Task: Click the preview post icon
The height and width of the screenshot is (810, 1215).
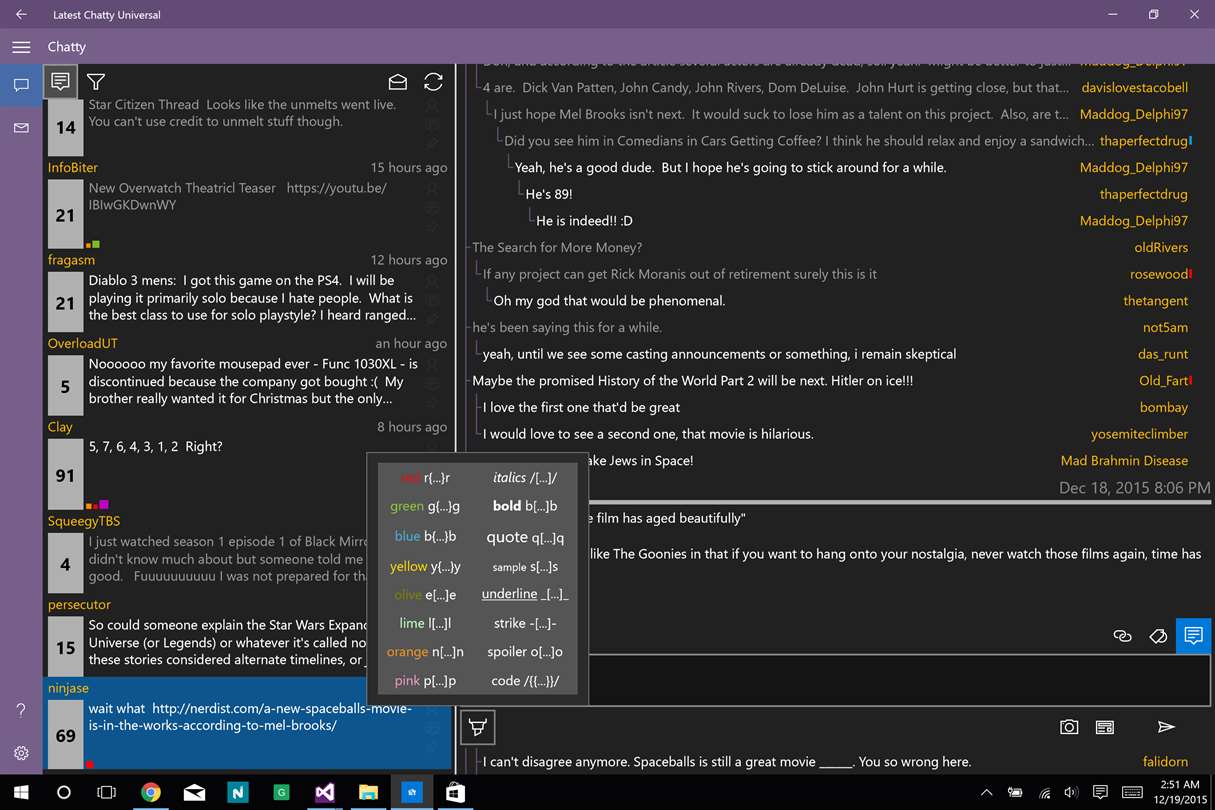Action: [x=1105, y=727]
